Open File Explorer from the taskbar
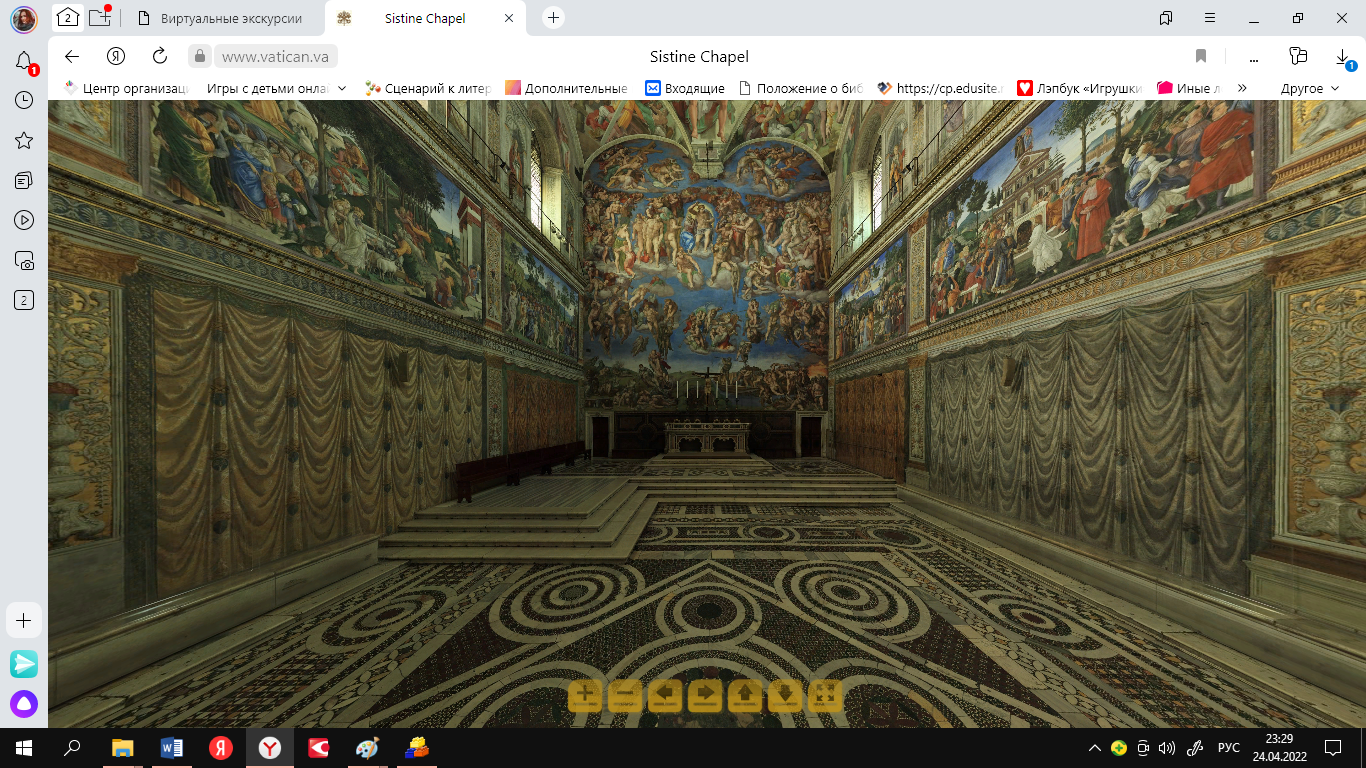 [122, 747]
